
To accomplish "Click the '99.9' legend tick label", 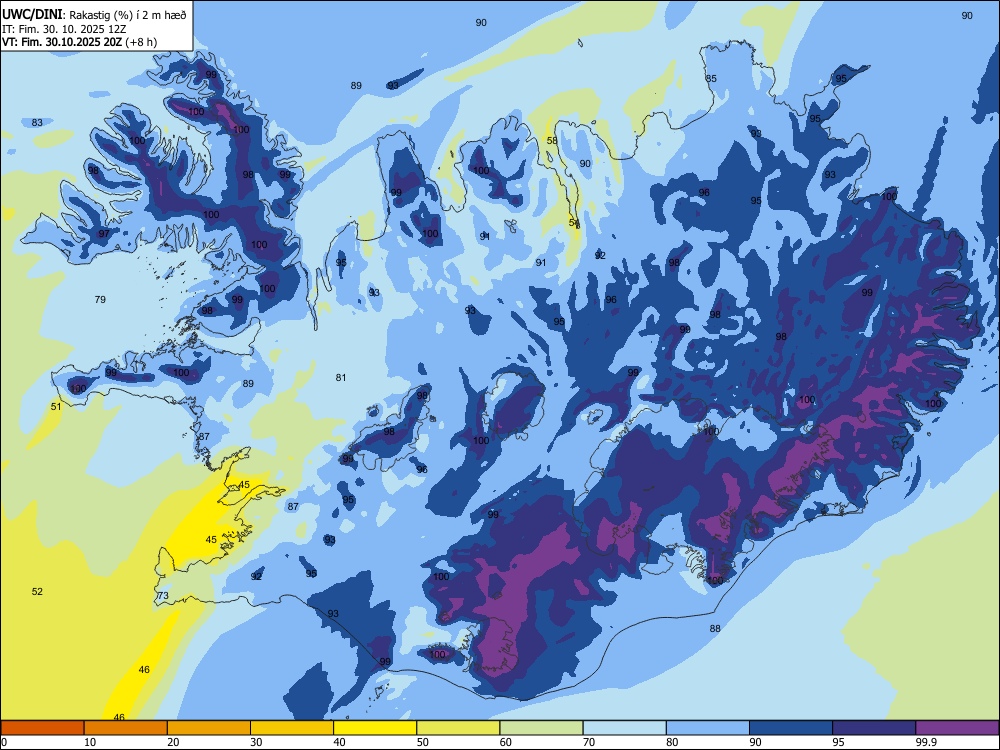I will (925, 742).
